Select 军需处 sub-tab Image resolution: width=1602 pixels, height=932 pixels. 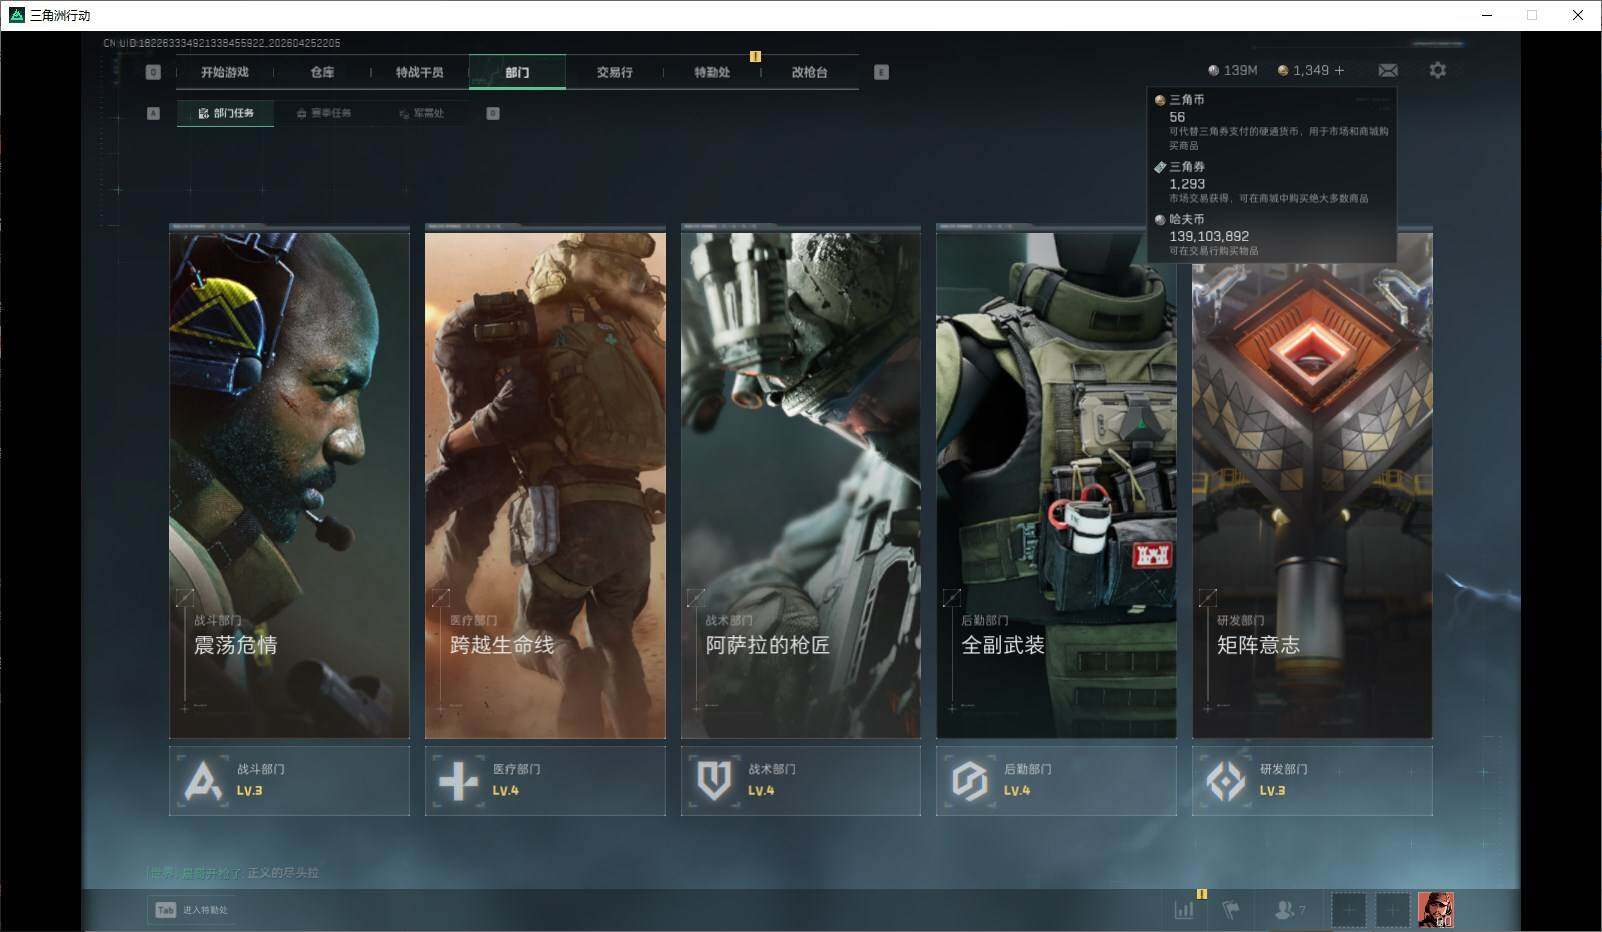click(422, 113)
